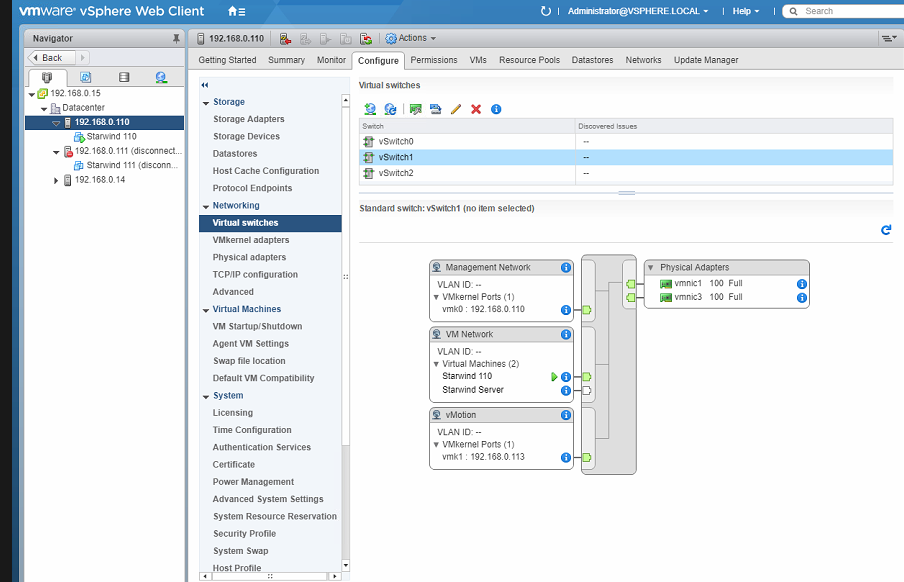Screen dimensions: 904x582
Task: Collapse Virtual Machines (2) list in VM Network
Action: [436, 364]
